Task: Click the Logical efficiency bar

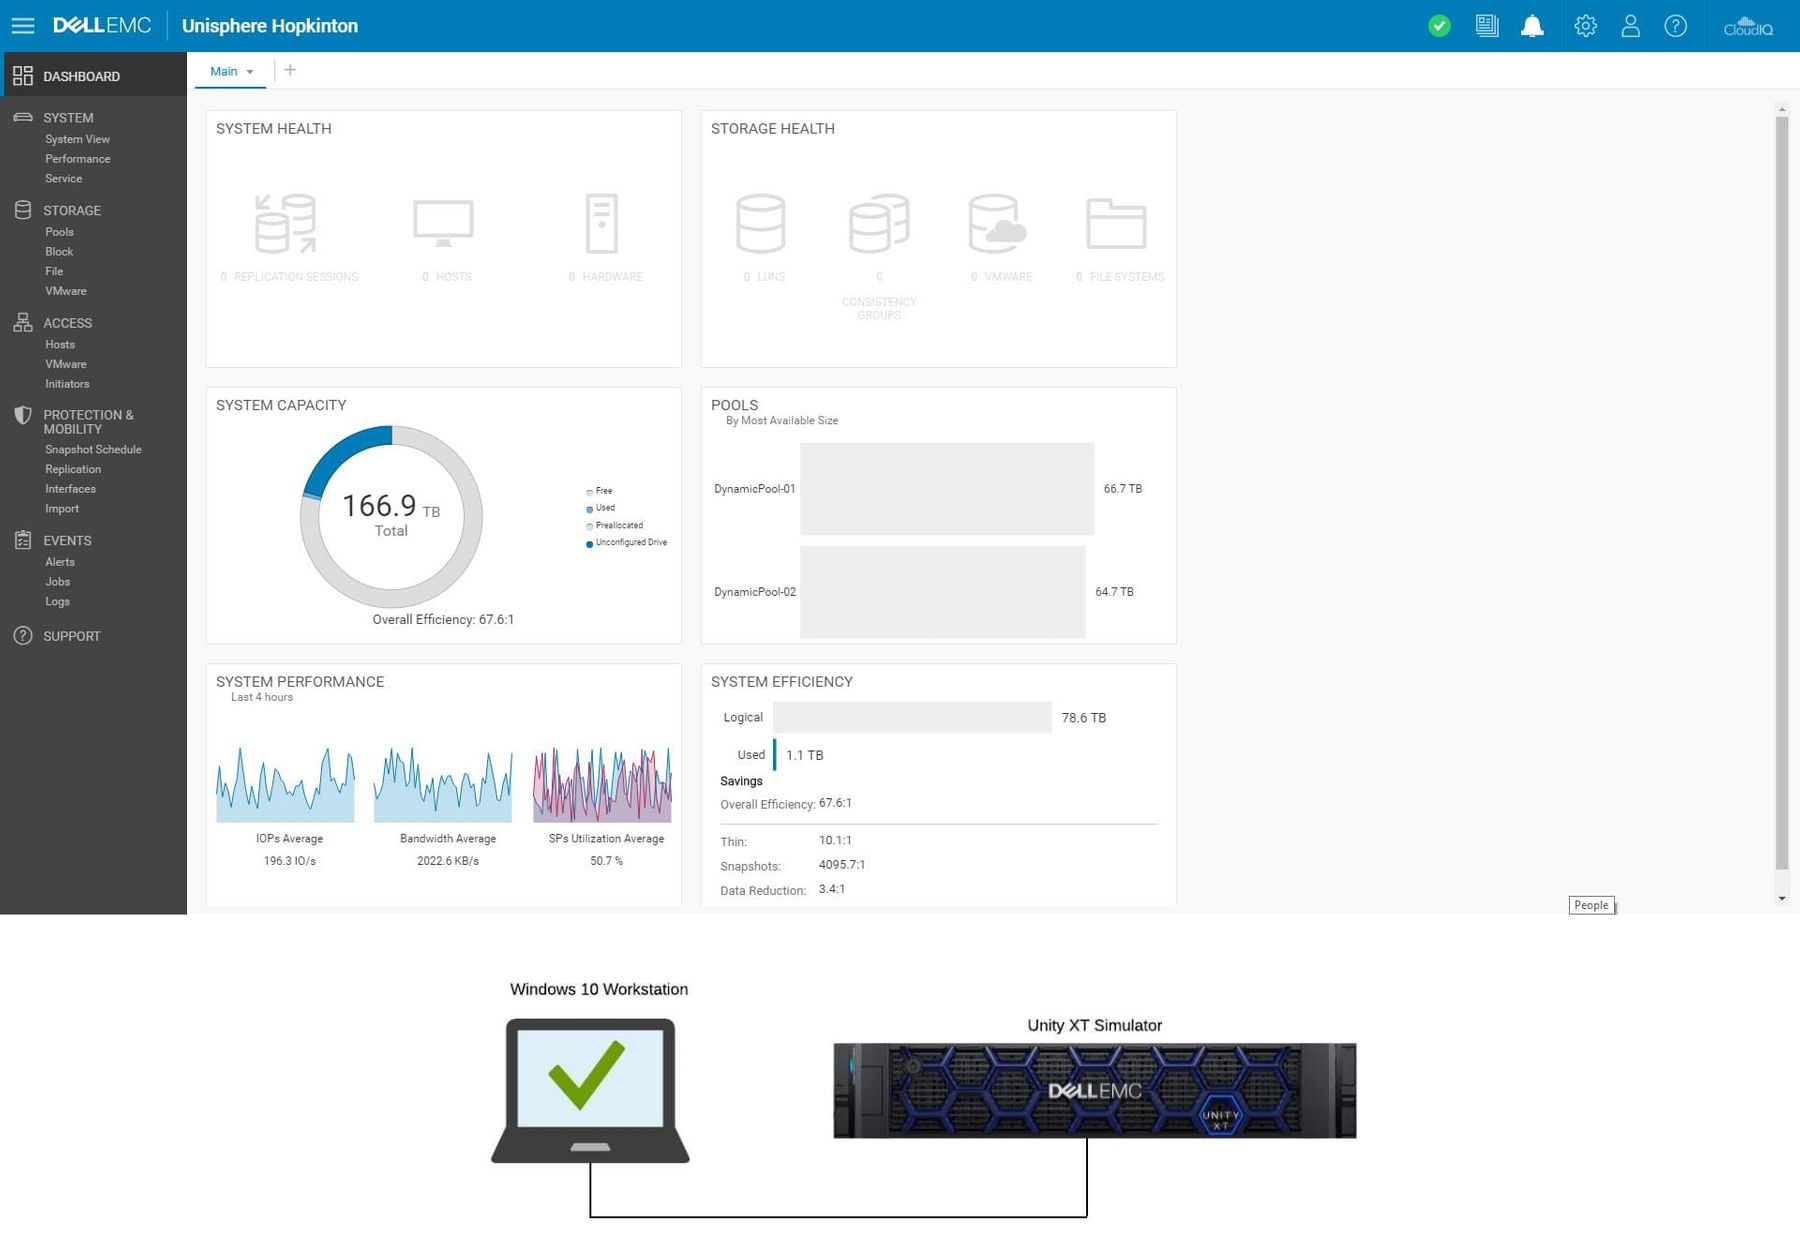Action: (x=912, y=717)
